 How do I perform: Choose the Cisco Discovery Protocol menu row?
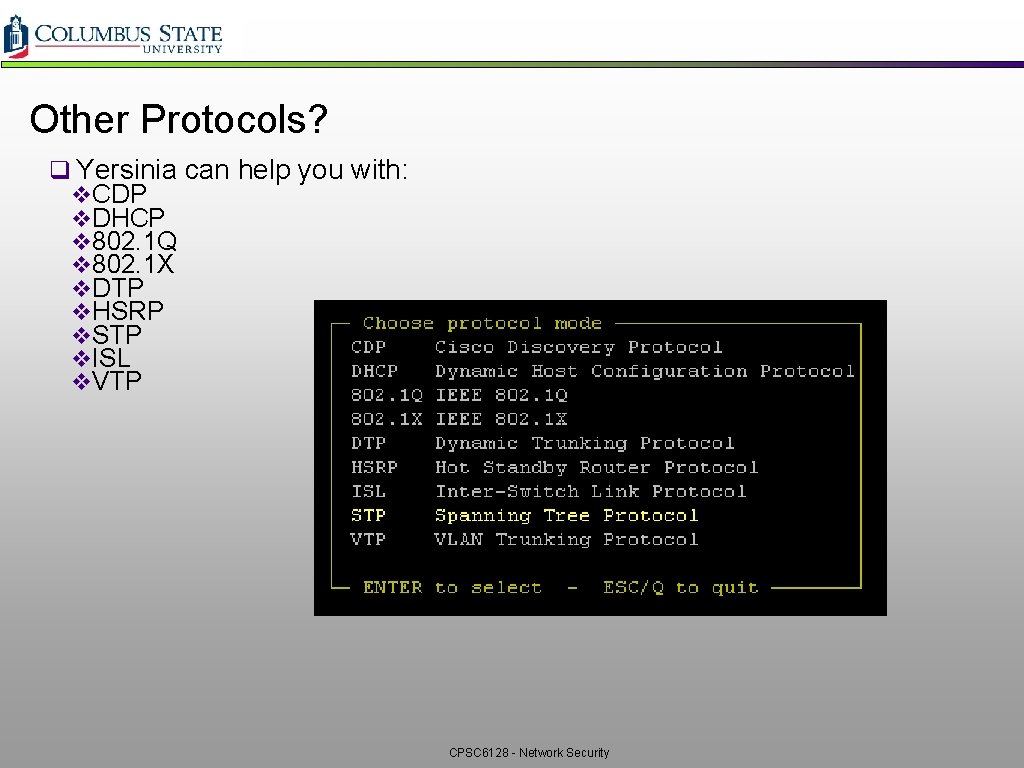pyautogui.click(x=536, y=347)
